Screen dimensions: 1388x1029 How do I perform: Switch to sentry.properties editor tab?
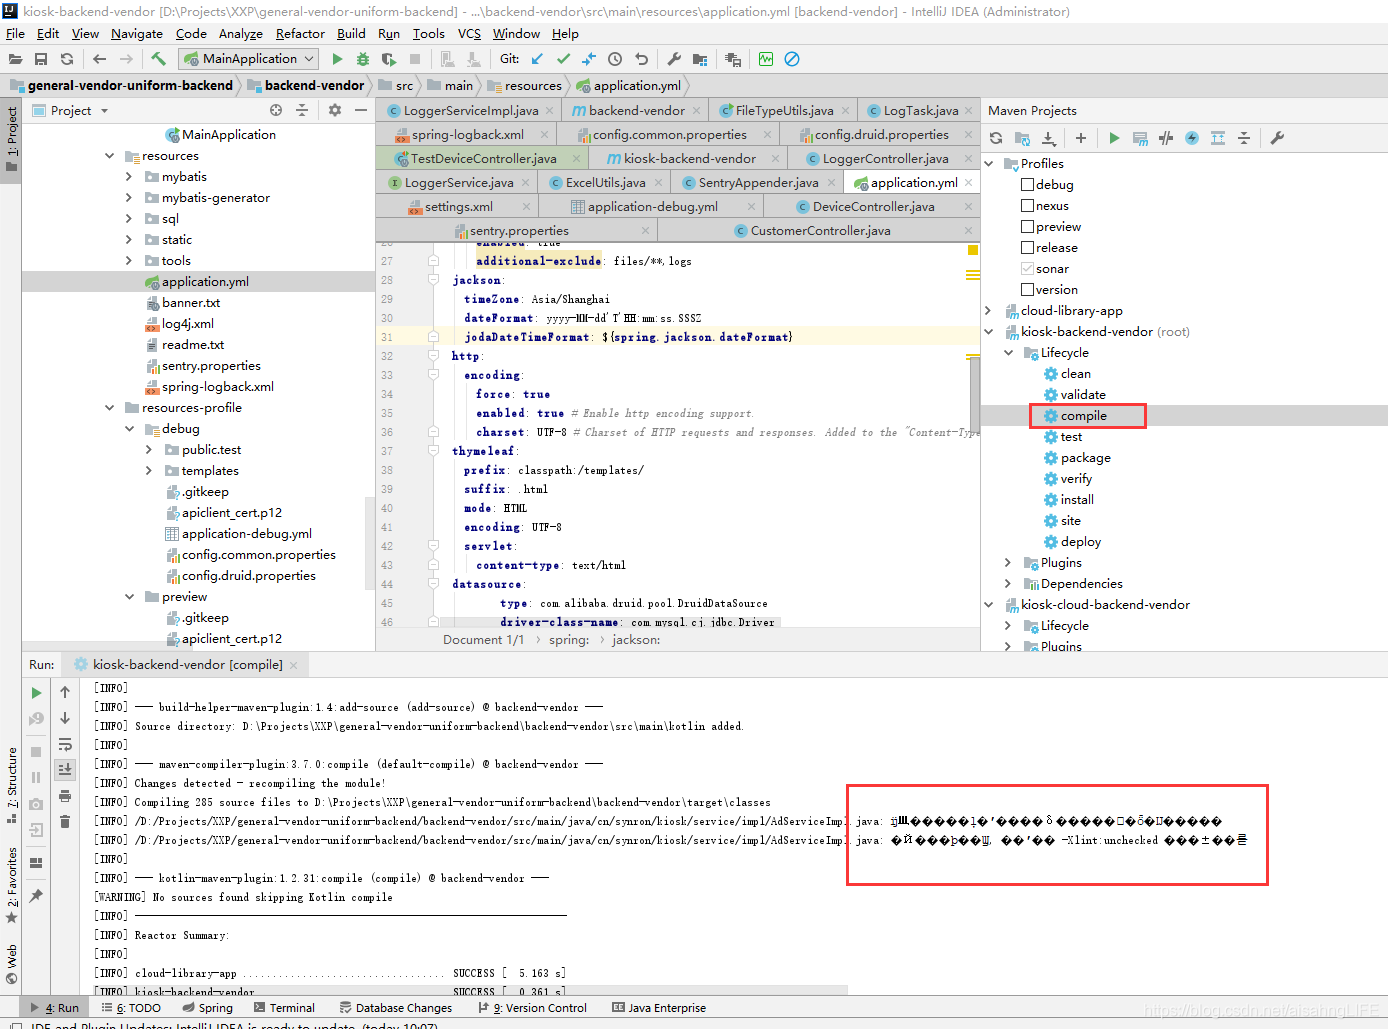518,230
